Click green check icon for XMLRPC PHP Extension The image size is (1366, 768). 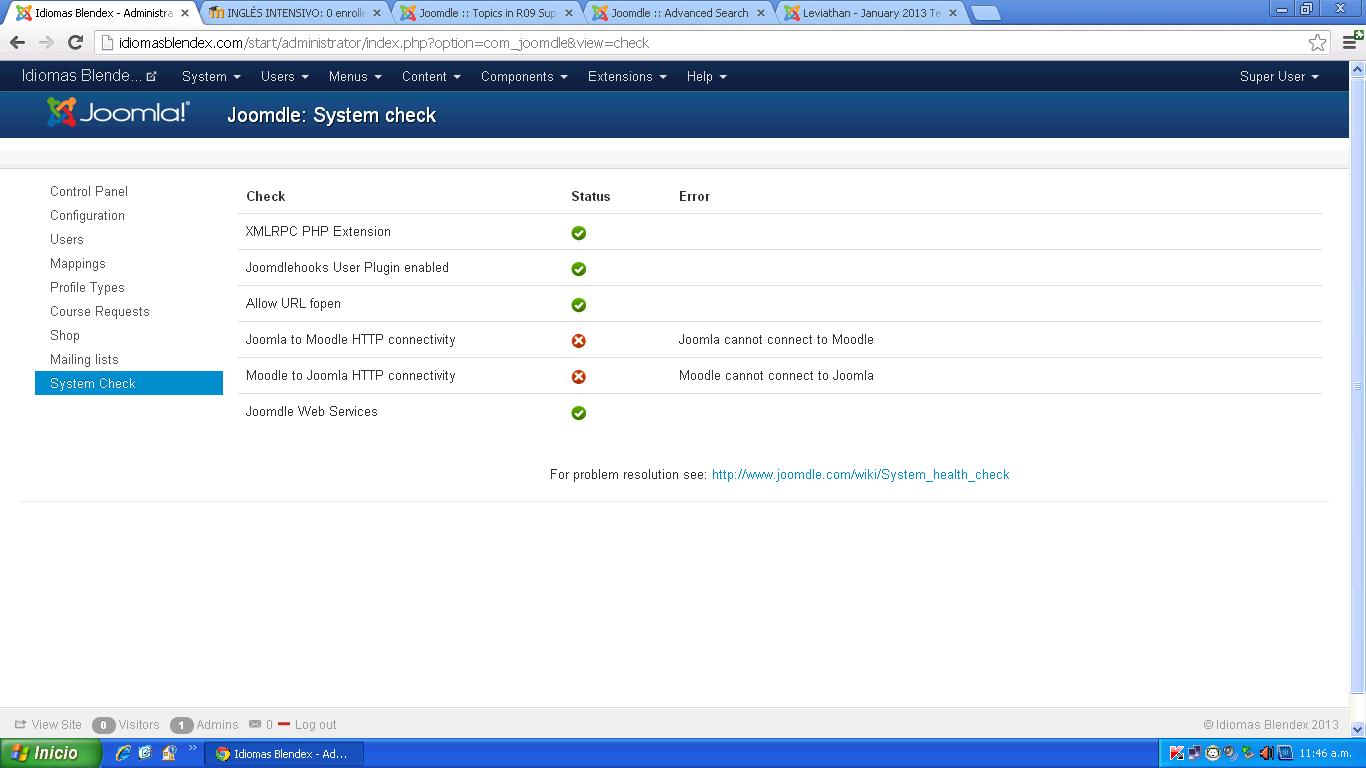(578, 233)
